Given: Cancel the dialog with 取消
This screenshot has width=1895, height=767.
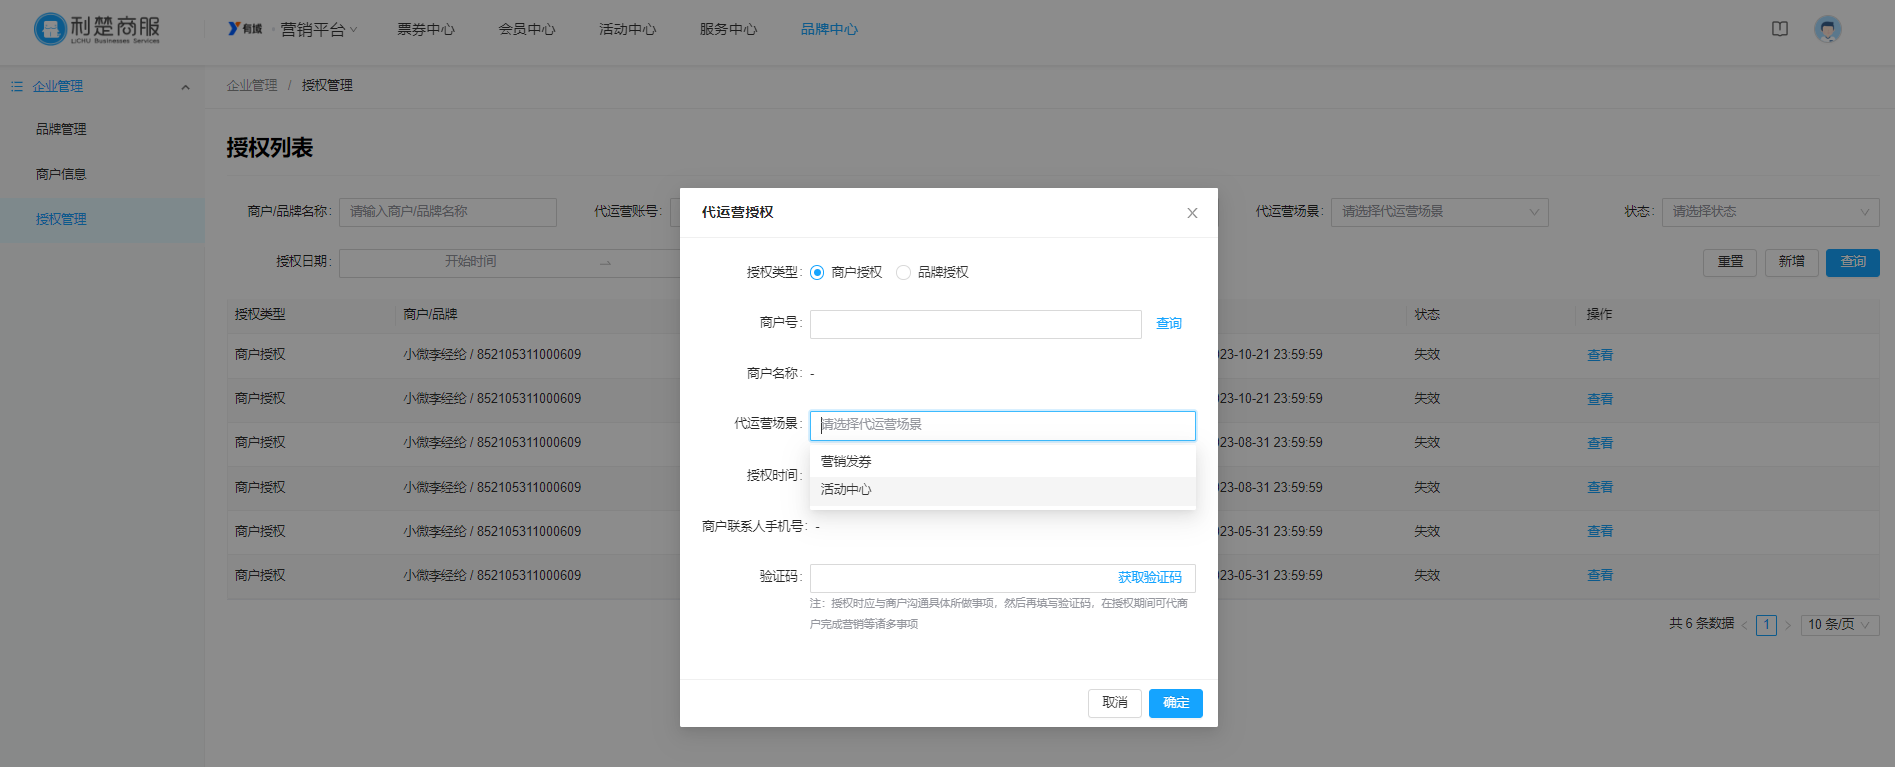Looking at the screenshot, I should coord(1115,703).
